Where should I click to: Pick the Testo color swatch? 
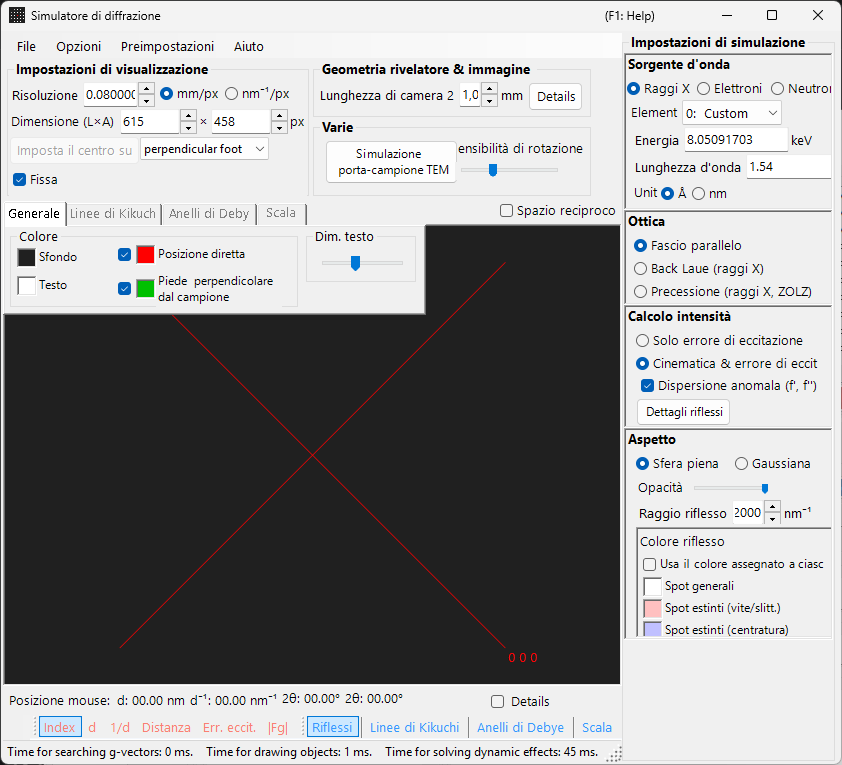click(x=26, y=285)
